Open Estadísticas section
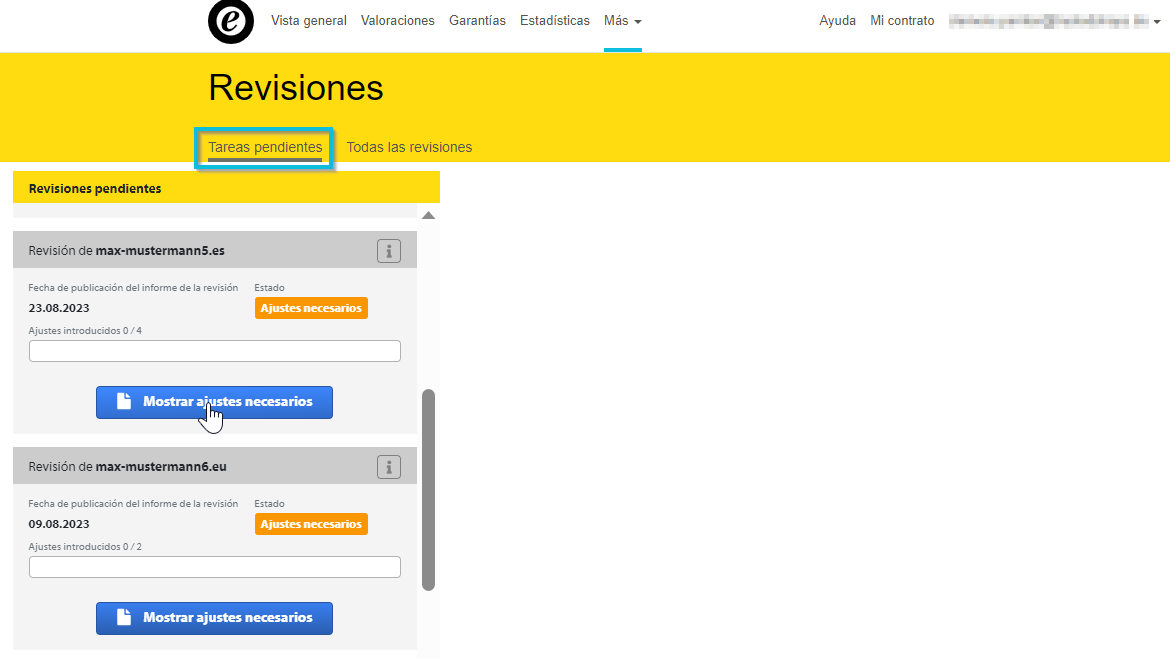This screenshot has width=1170, height=659. click(555, 21)
